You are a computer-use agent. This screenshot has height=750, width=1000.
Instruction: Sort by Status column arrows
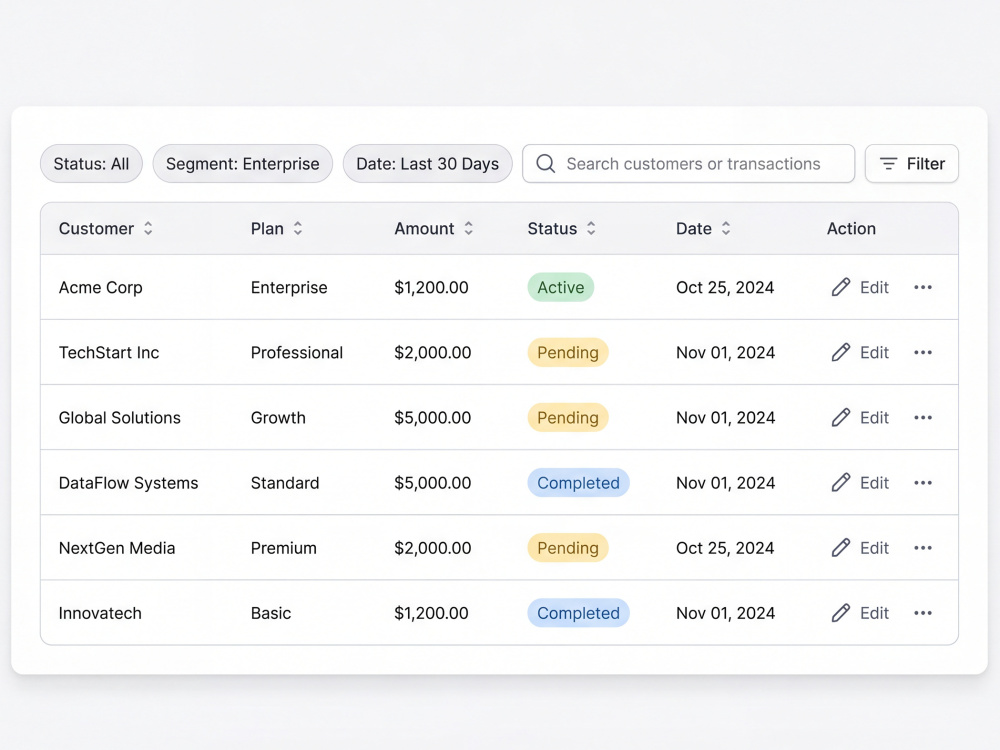(591, 228)
